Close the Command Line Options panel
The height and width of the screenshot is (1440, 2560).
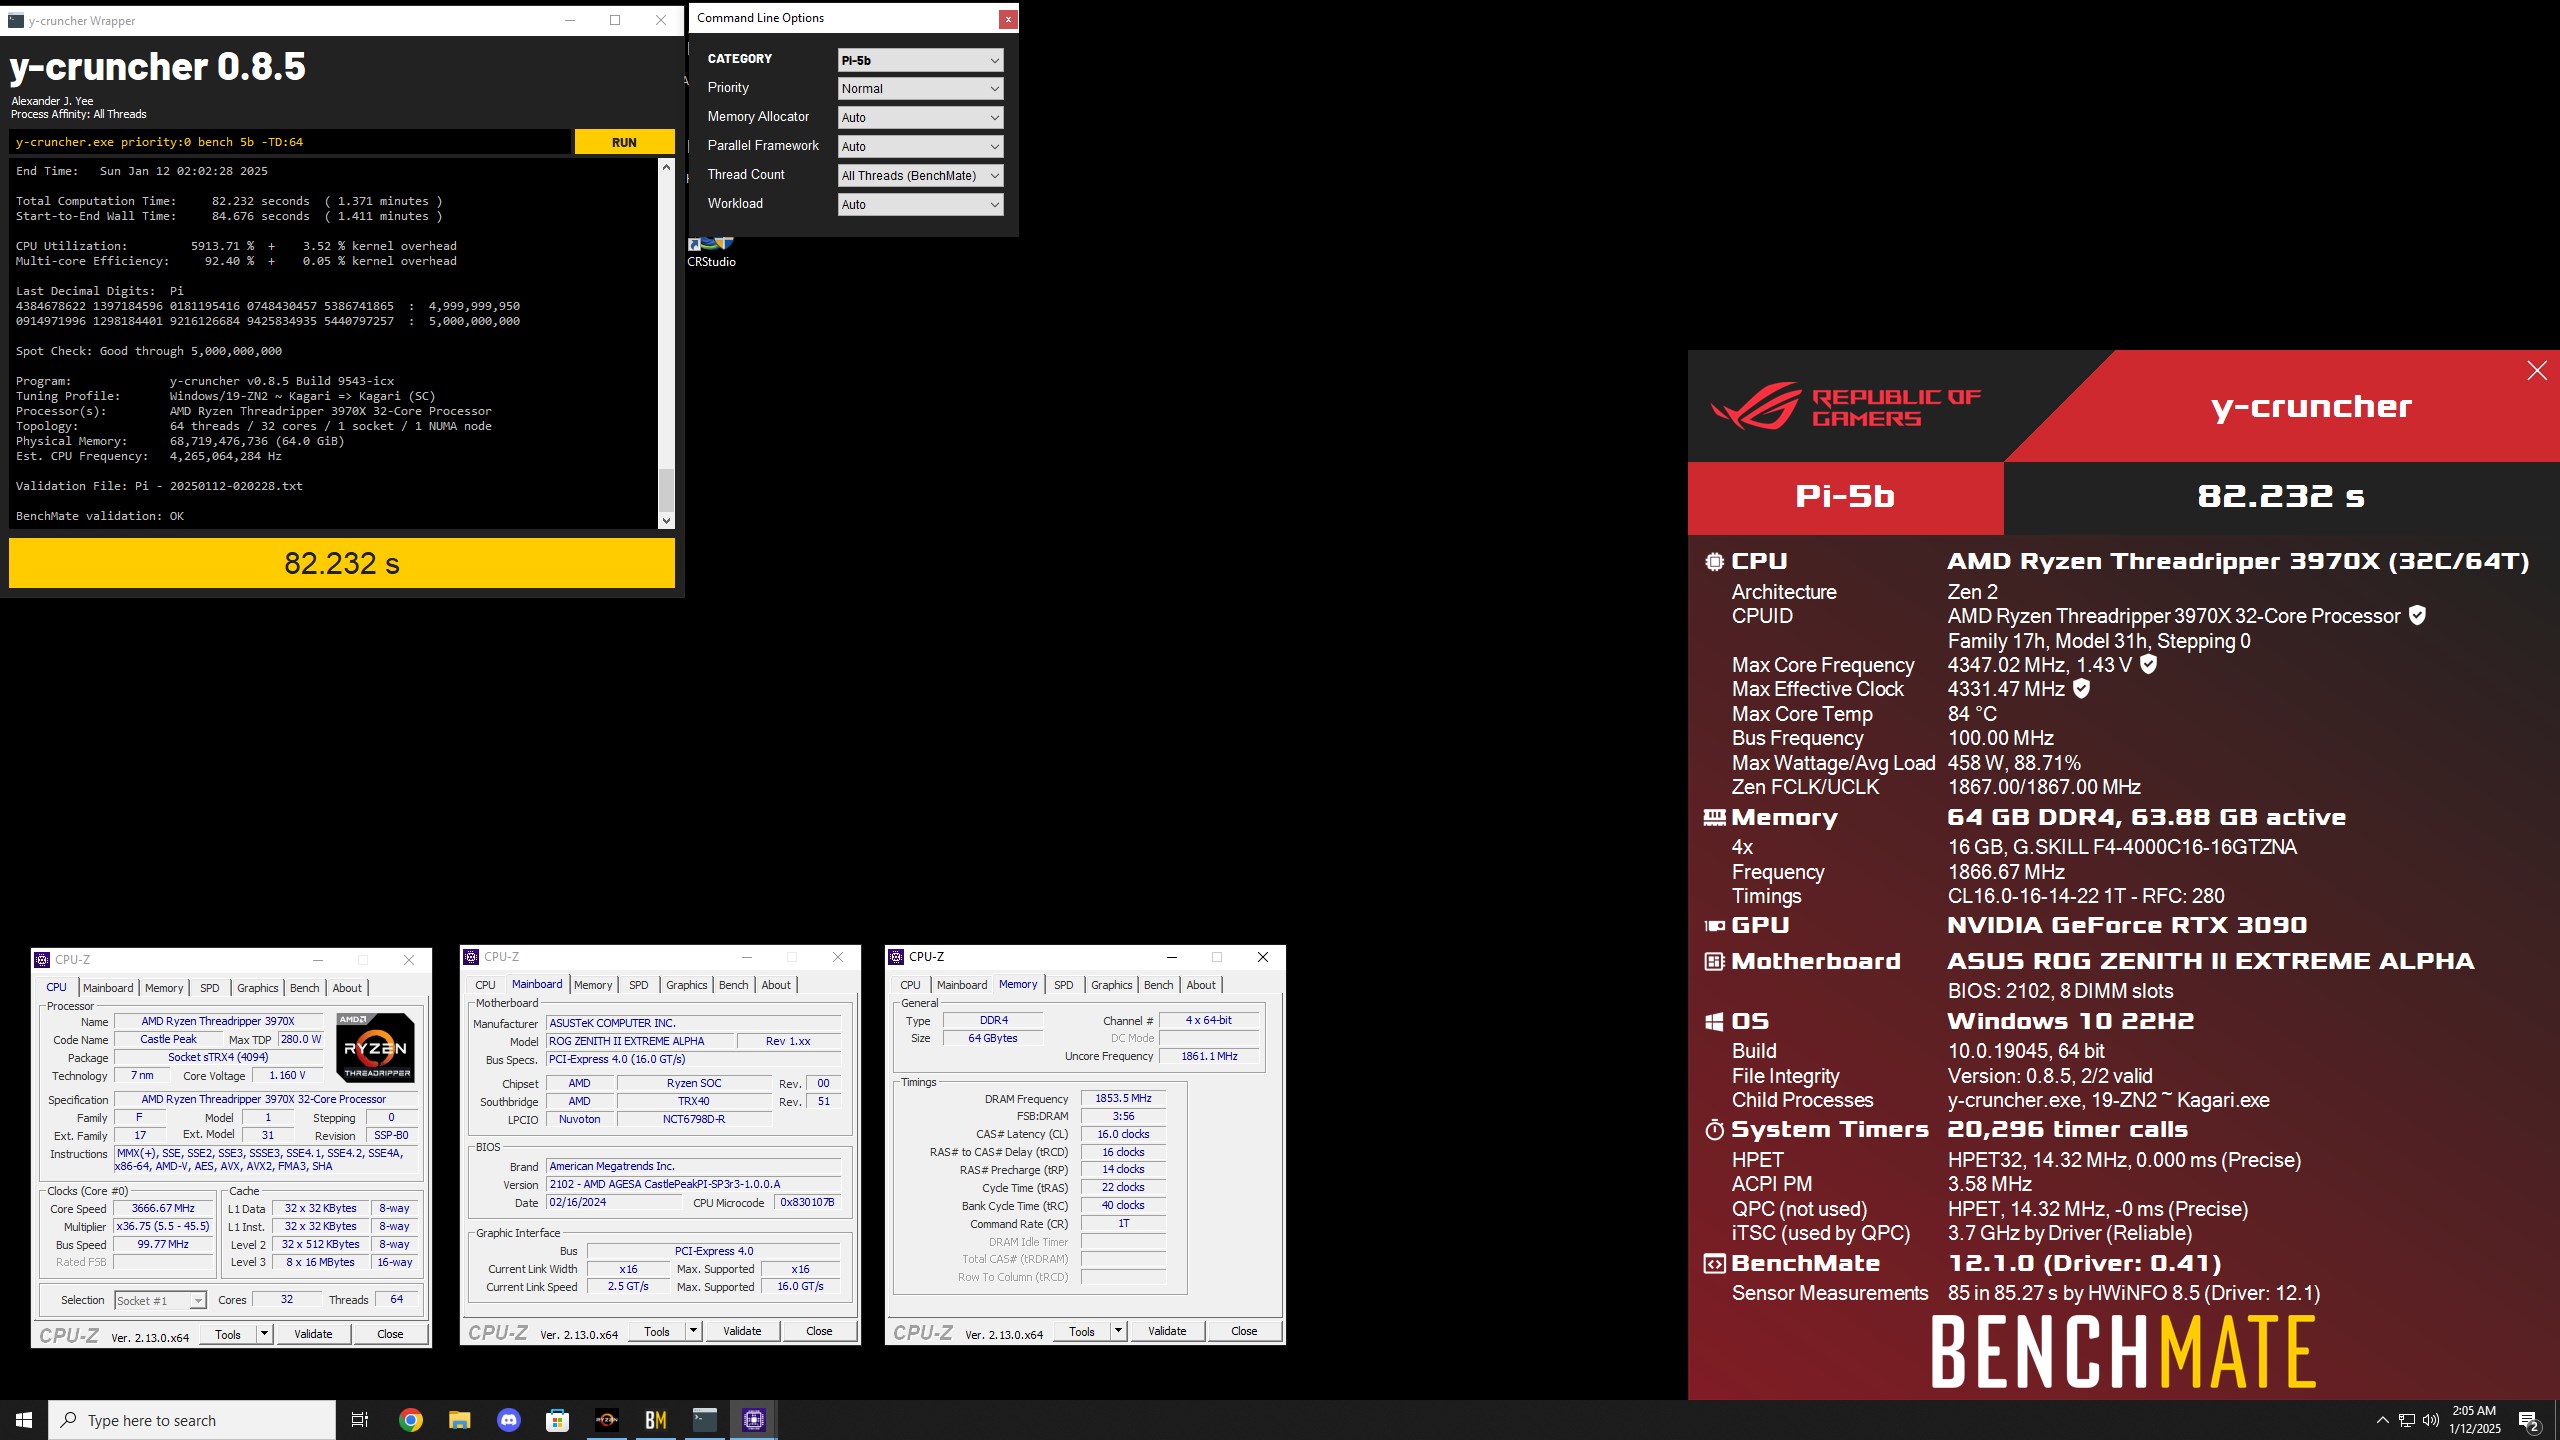(1008, 19)
